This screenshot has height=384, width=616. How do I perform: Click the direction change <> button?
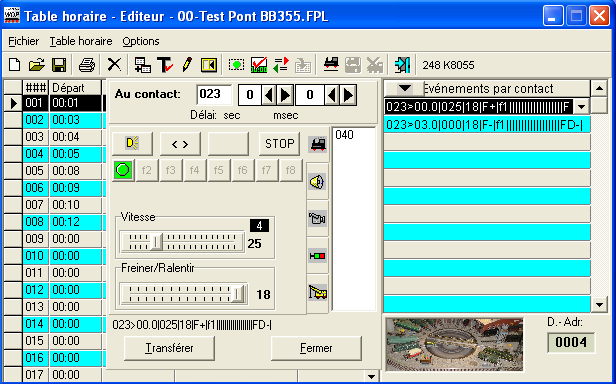tap(180, 143)
